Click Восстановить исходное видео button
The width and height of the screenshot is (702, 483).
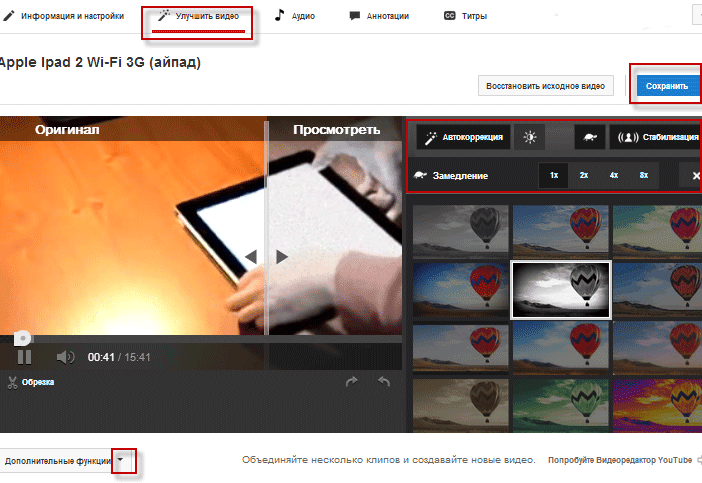545,85
